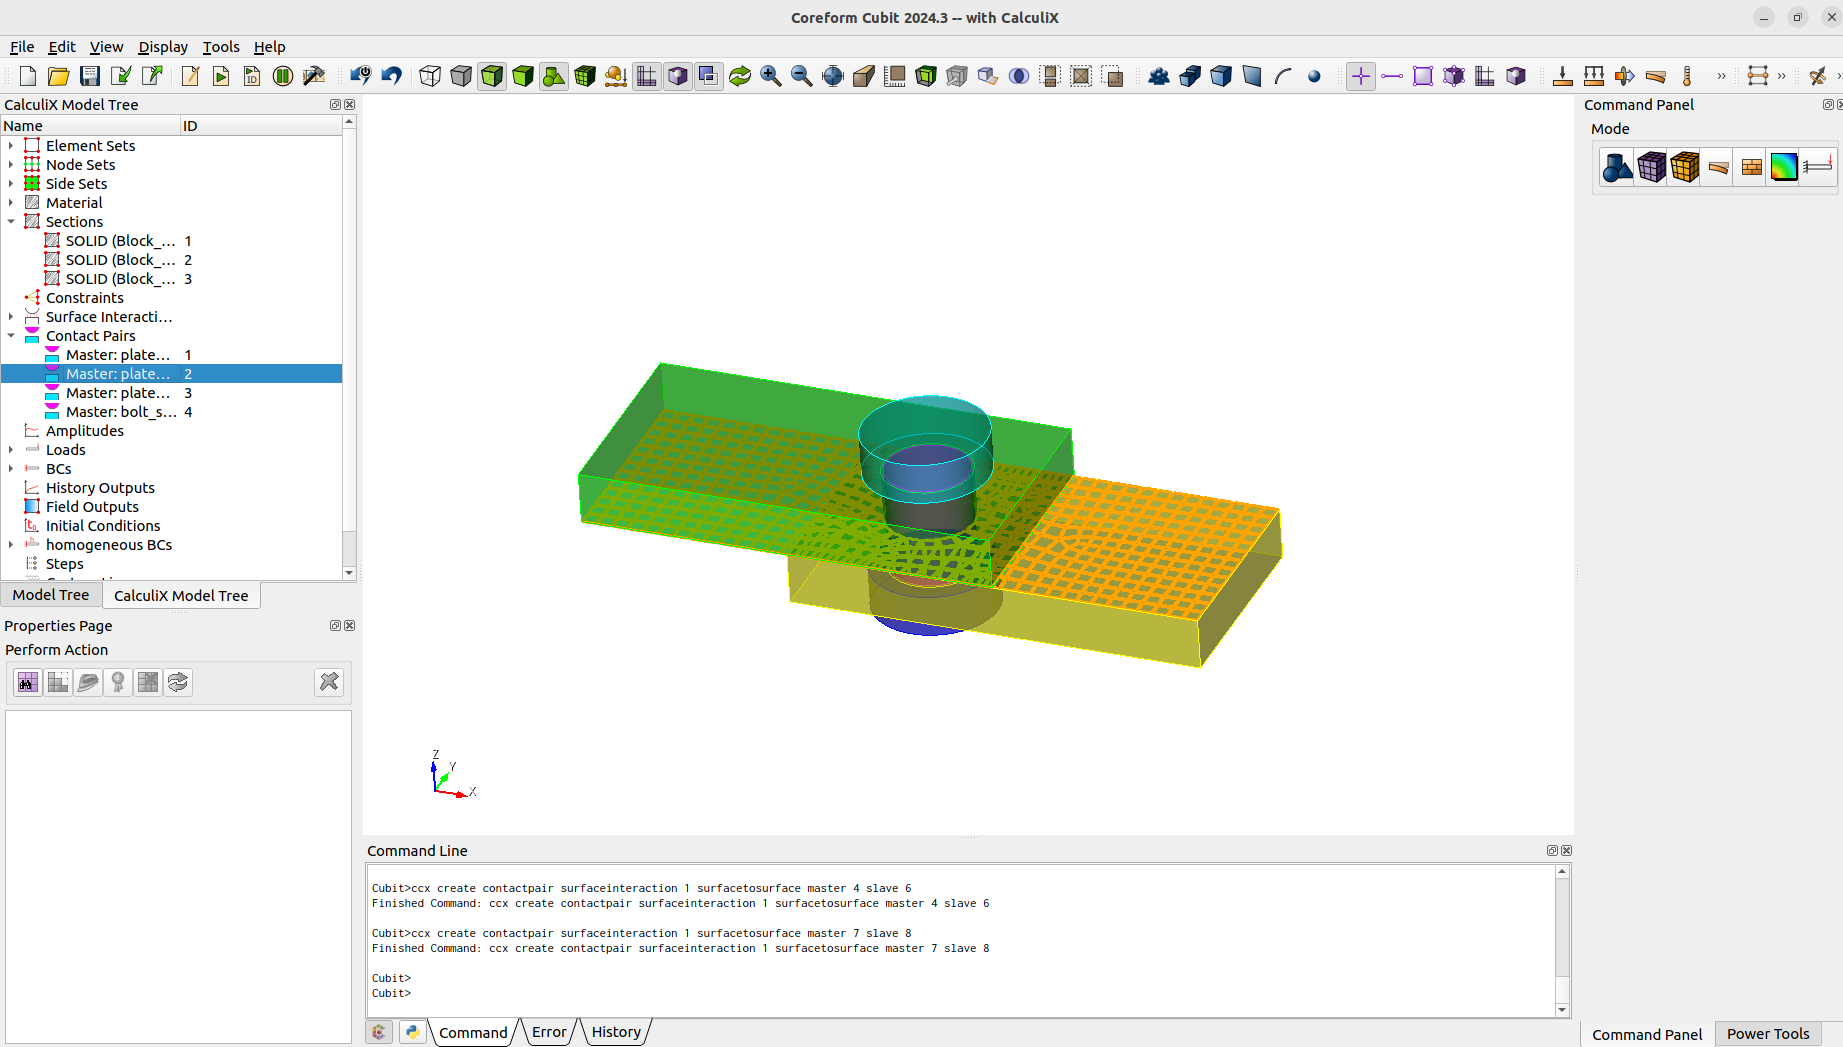1843x1047 pixels.
Task: Activate the Zoom In magnifier tool
Action: click(771, 76)
